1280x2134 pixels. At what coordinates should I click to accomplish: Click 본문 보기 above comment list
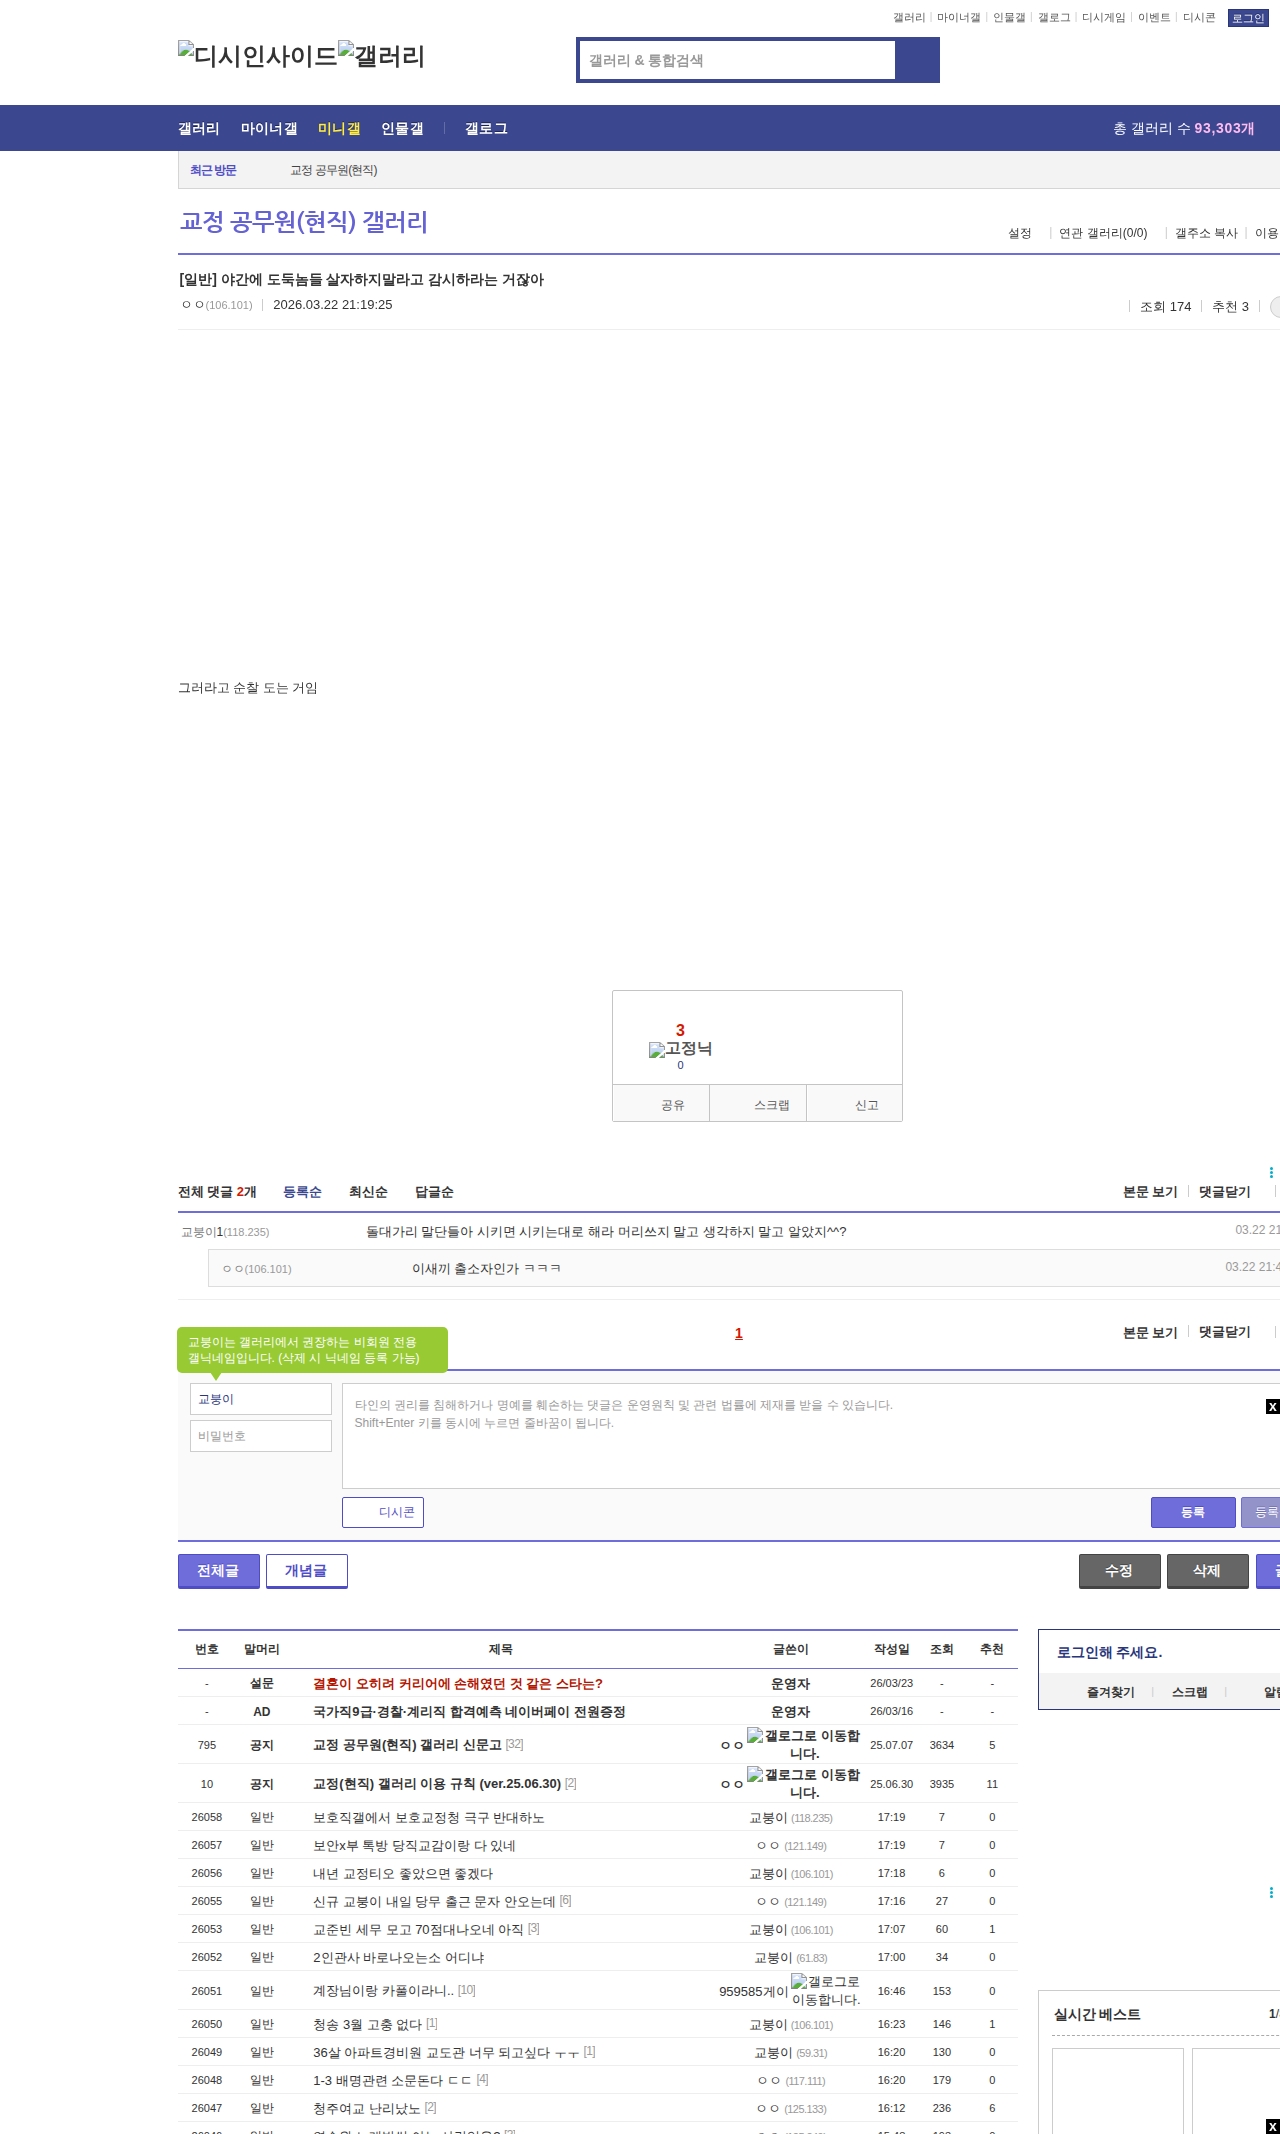[1150, 1192]
